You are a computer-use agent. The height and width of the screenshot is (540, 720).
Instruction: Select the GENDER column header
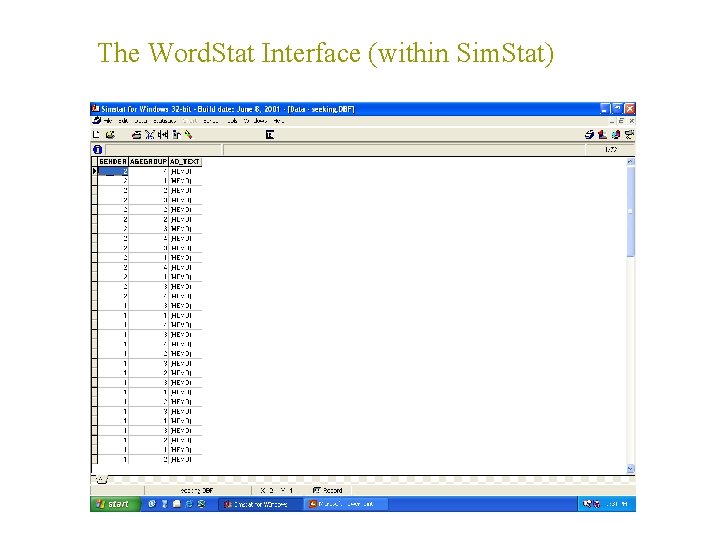[x=113, y=162]
